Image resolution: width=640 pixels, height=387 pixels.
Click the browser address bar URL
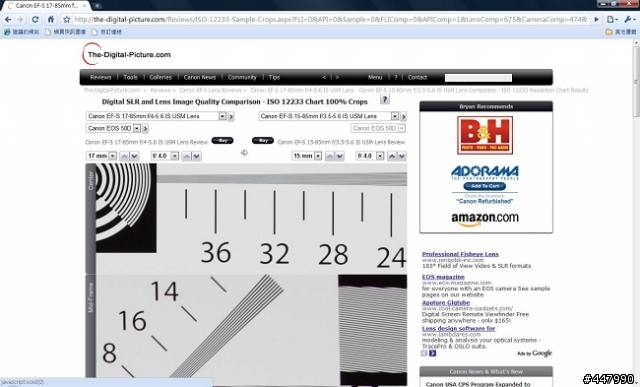[331, 19]
